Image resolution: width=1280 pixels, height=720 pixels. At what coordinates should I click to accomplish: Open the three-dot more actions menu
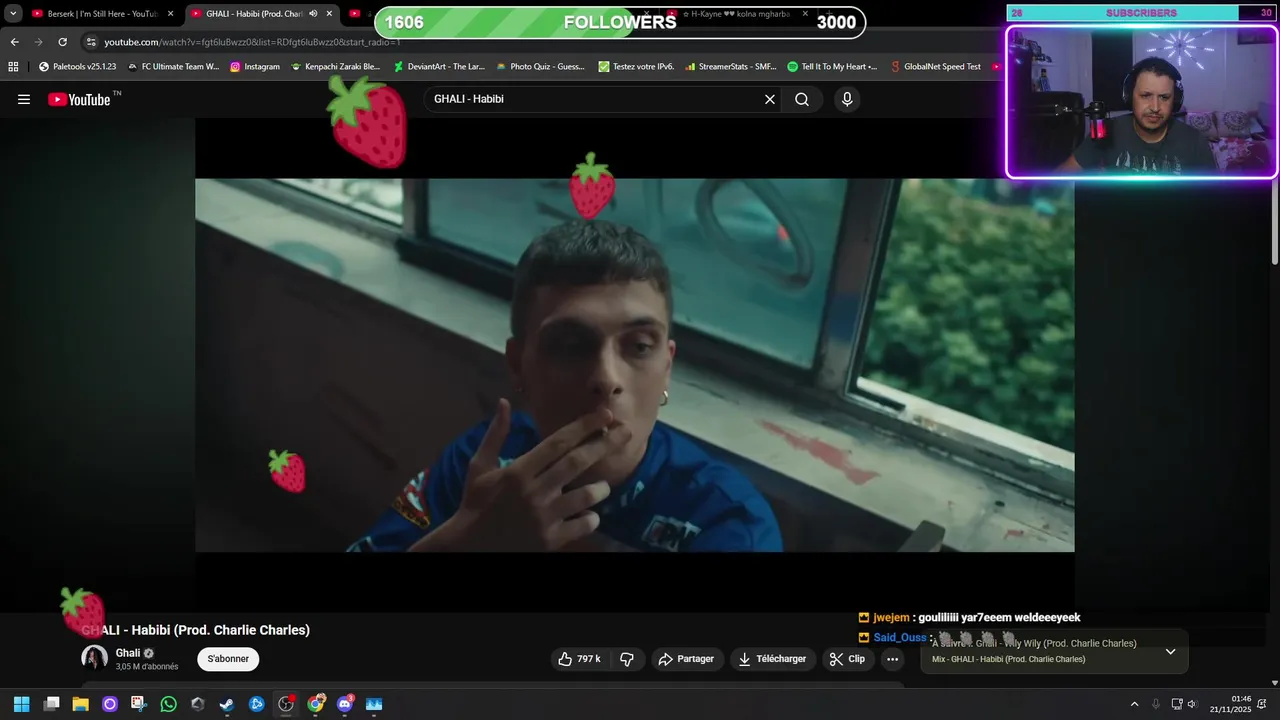tap(893, 659)
